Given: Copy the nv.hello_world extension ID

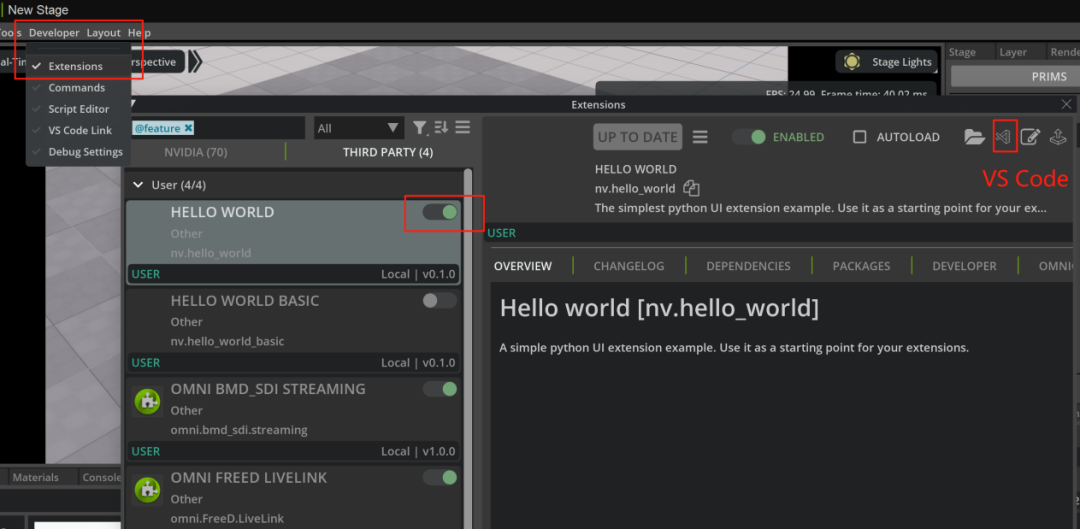Looking at the screenshot, I should [x=692, y=188].
